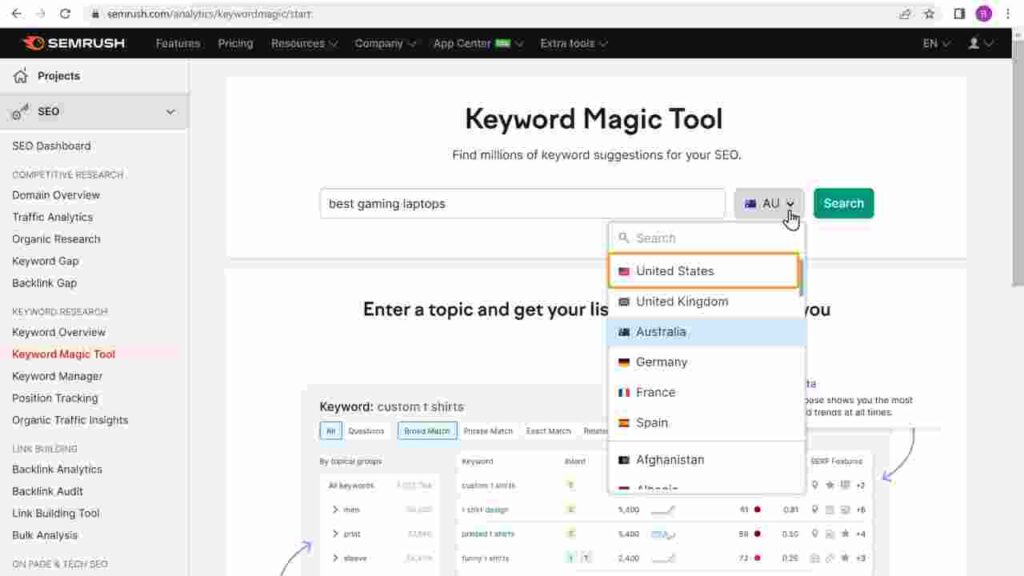This screenshot has height=576, width=1024.
Task: Expand the Resources menu
Action: [x=304, y=43]
